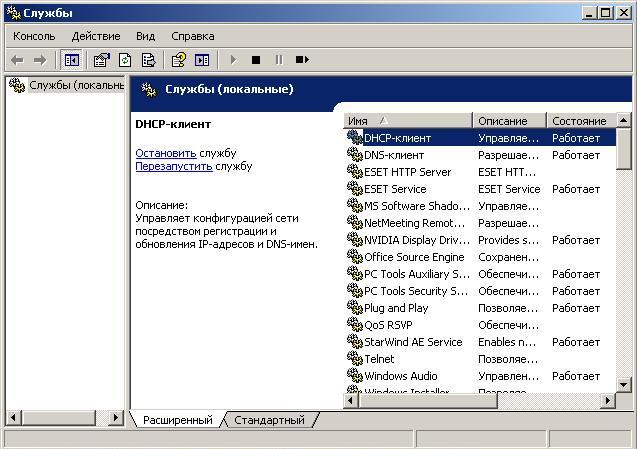The height and width of the screenshot is (449, 637).
Task: Click tree pane scroll left arrow
Action: (x=13, y=417)
